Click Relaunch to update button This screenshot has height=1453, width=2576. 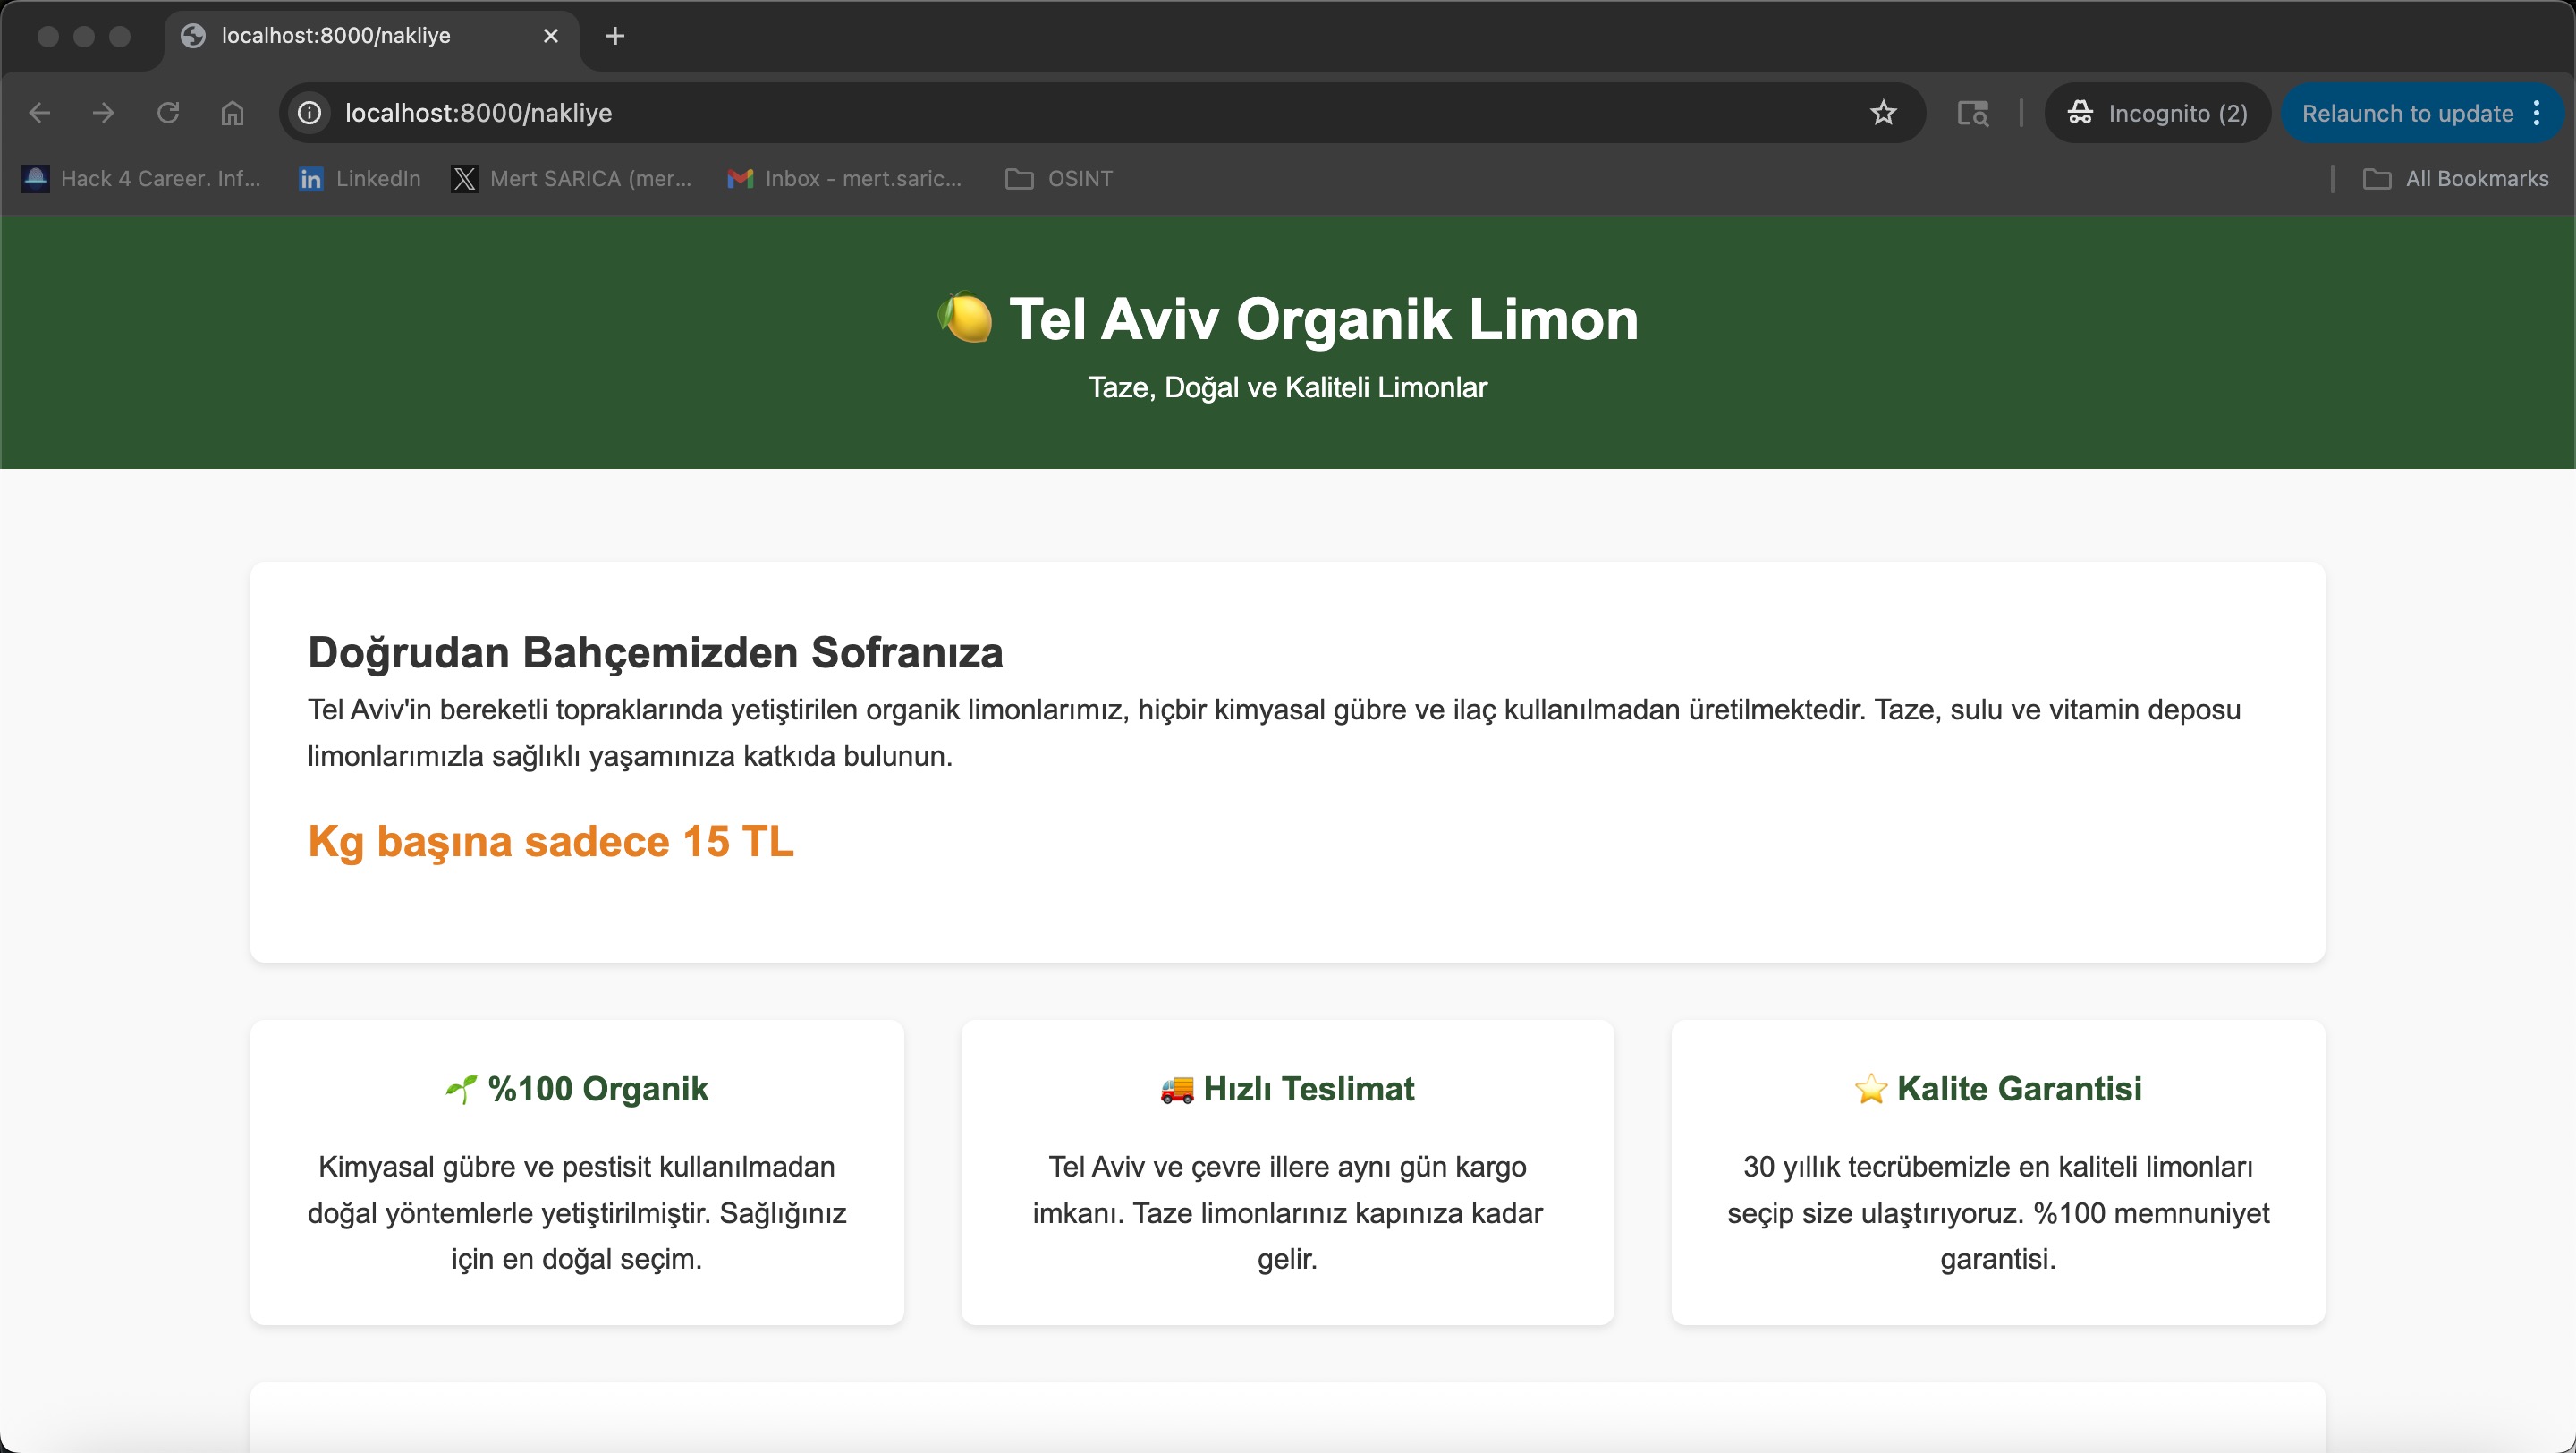tap(2407, 113)
